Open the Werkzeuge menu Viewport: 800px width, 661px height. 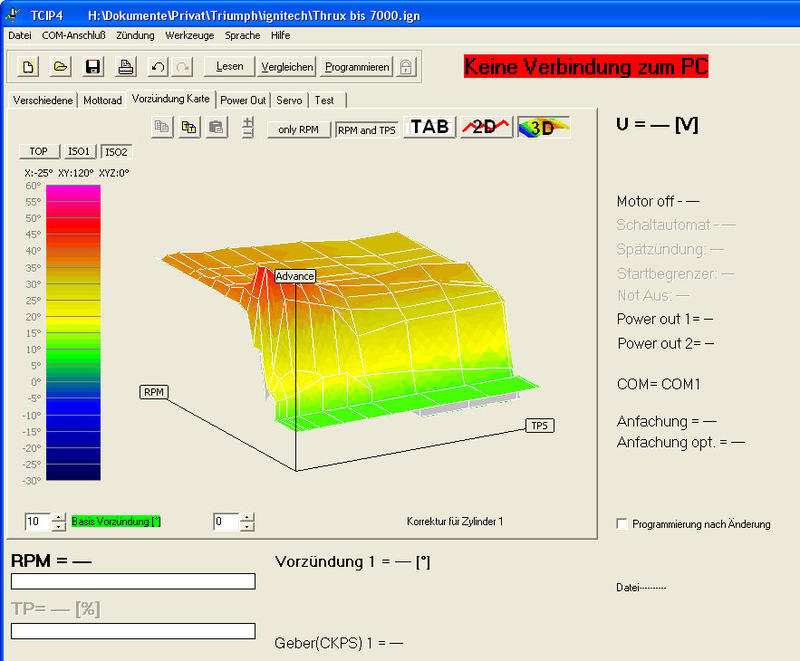189,35
